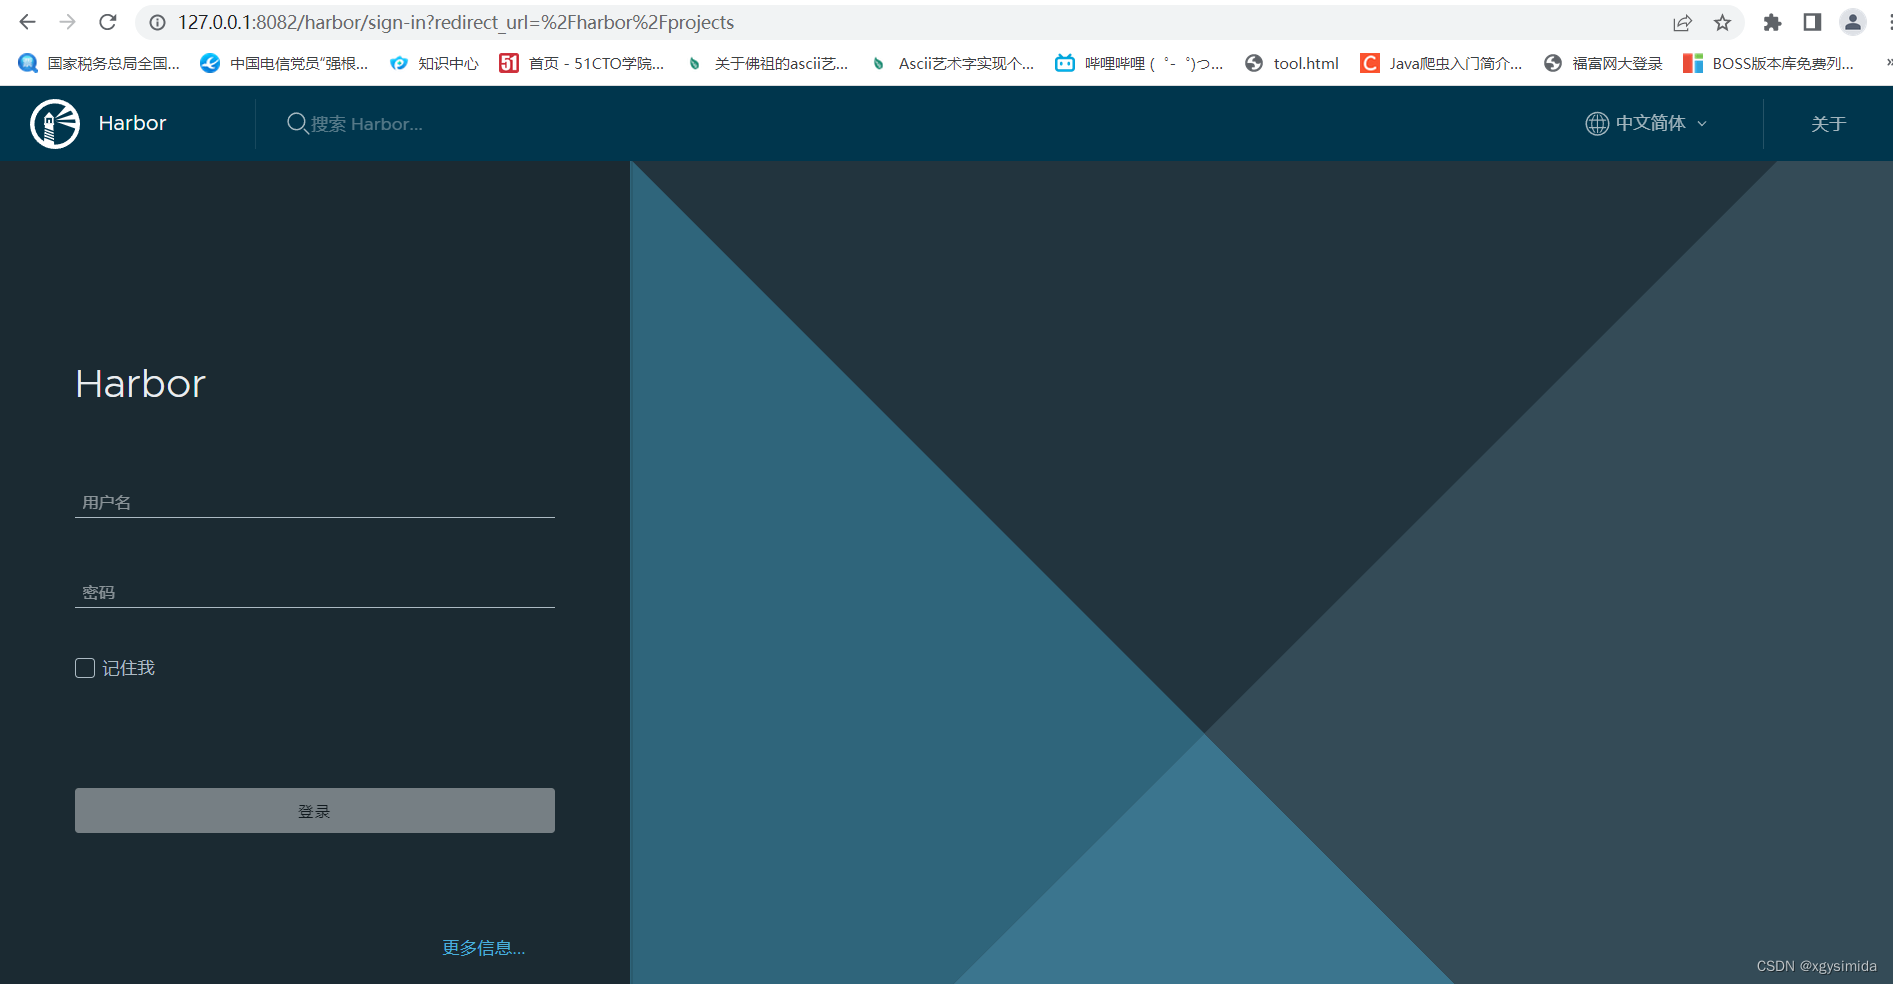Enable the 记住我 checkbox
Image resolution: width=1893 pixels, height=984 pixels.
(84, 667)
